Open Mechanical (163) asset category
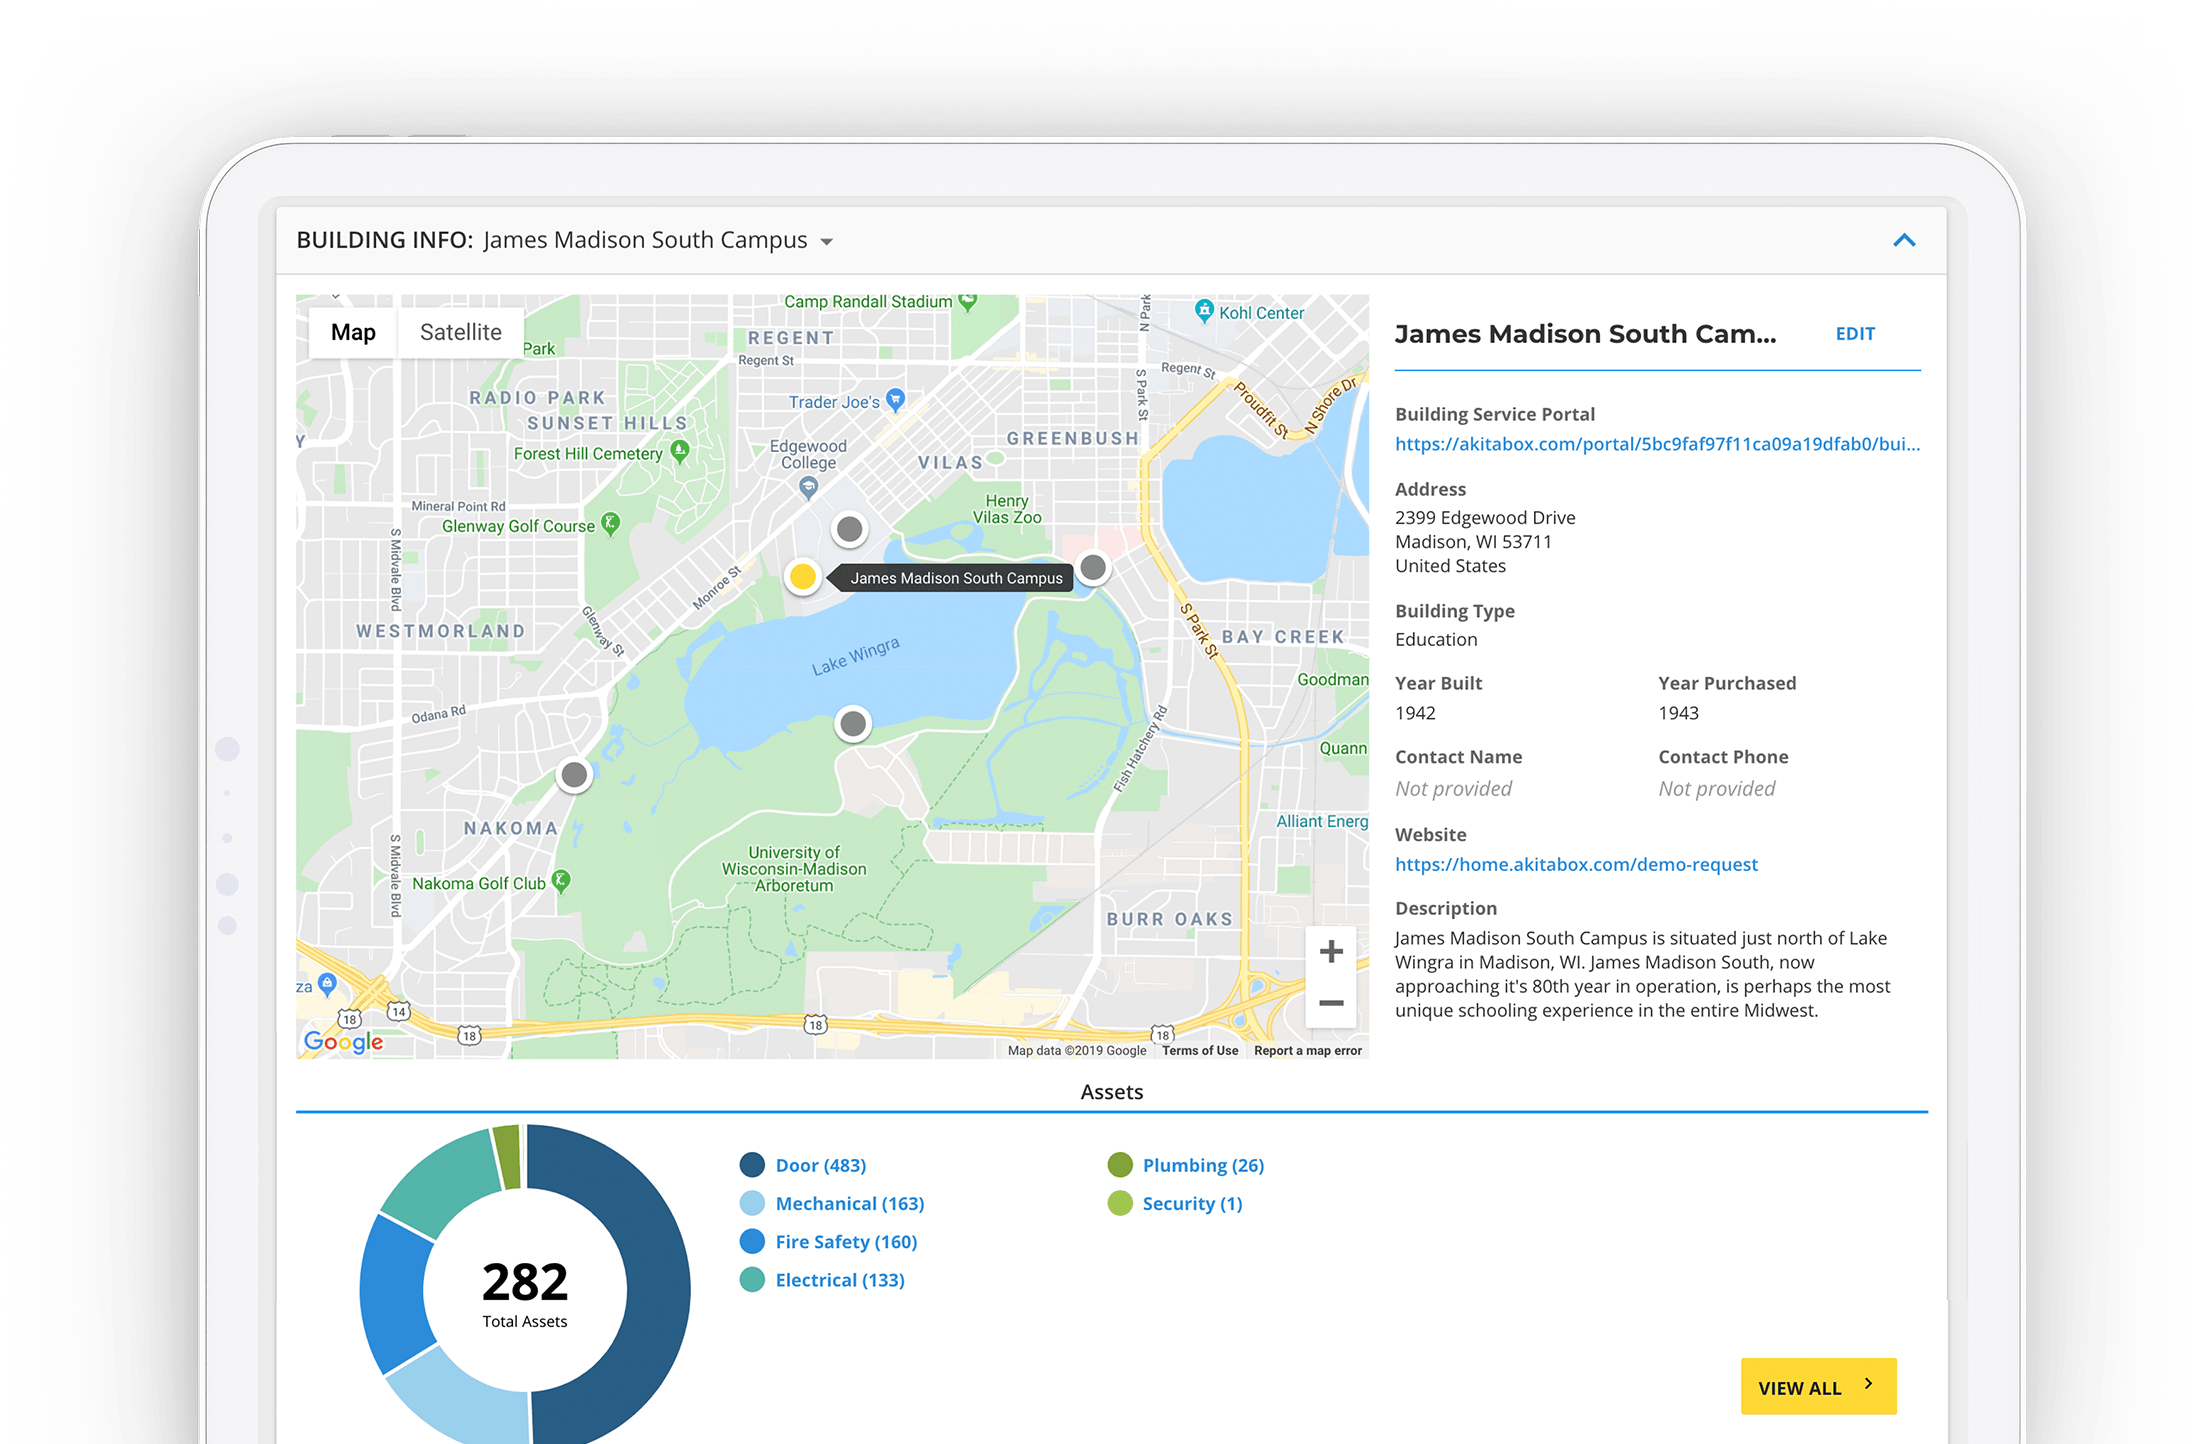The width and height of the screenshot is (2194, 1444). [850, 1203]
